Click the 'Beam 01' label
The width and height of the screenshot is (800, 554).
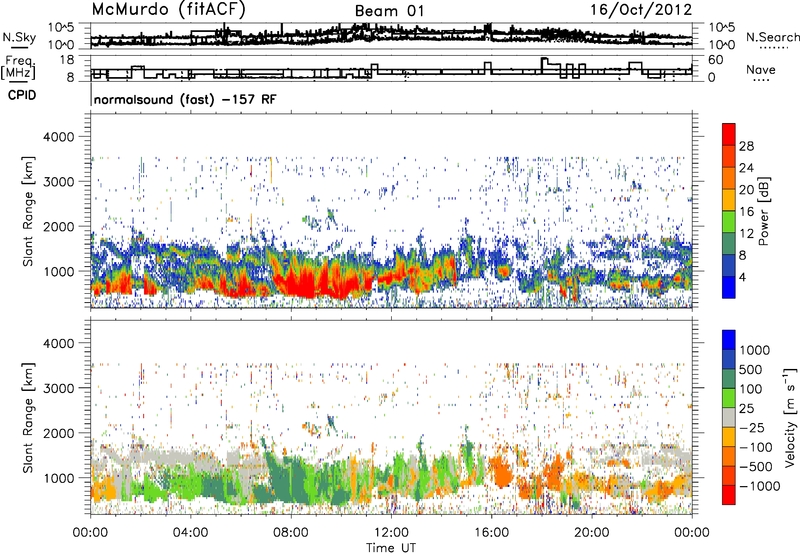pyautogui.click(x=389, y=11)
